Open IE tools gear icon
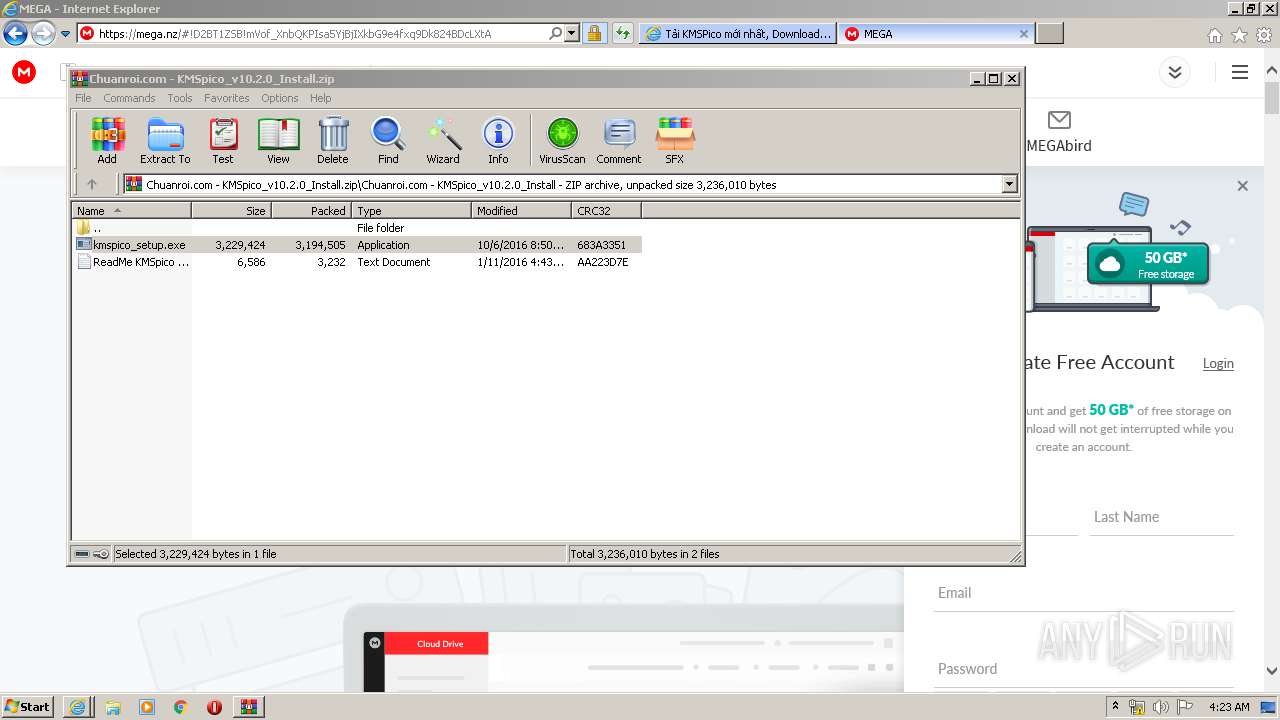Screen dimensions: 1280x720 [x=1264, y=35]
